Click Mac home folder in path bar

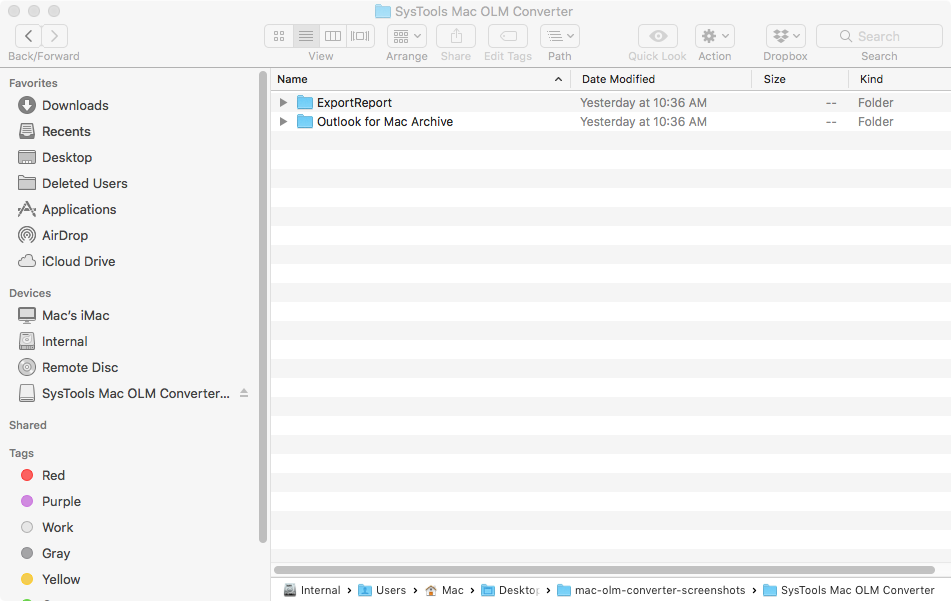coord(445,591)
